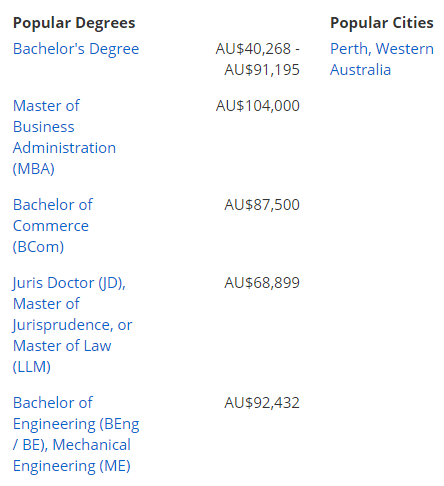This screenshot has width=444, height=486.
Task: Click the Popular Cities heading
Action: pos(382,23)
